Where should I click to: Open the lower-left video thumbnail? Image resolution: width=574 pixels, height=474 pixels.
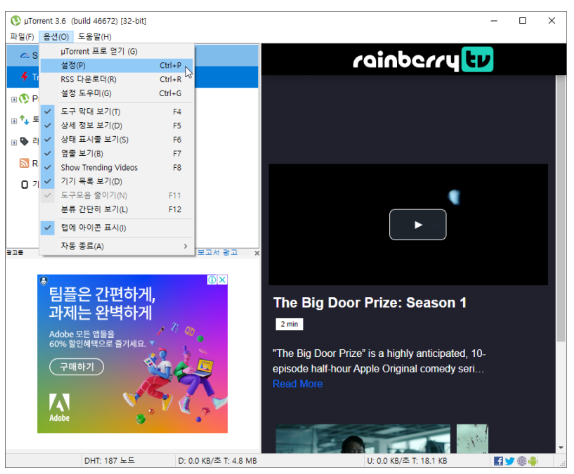click(363, 438)
